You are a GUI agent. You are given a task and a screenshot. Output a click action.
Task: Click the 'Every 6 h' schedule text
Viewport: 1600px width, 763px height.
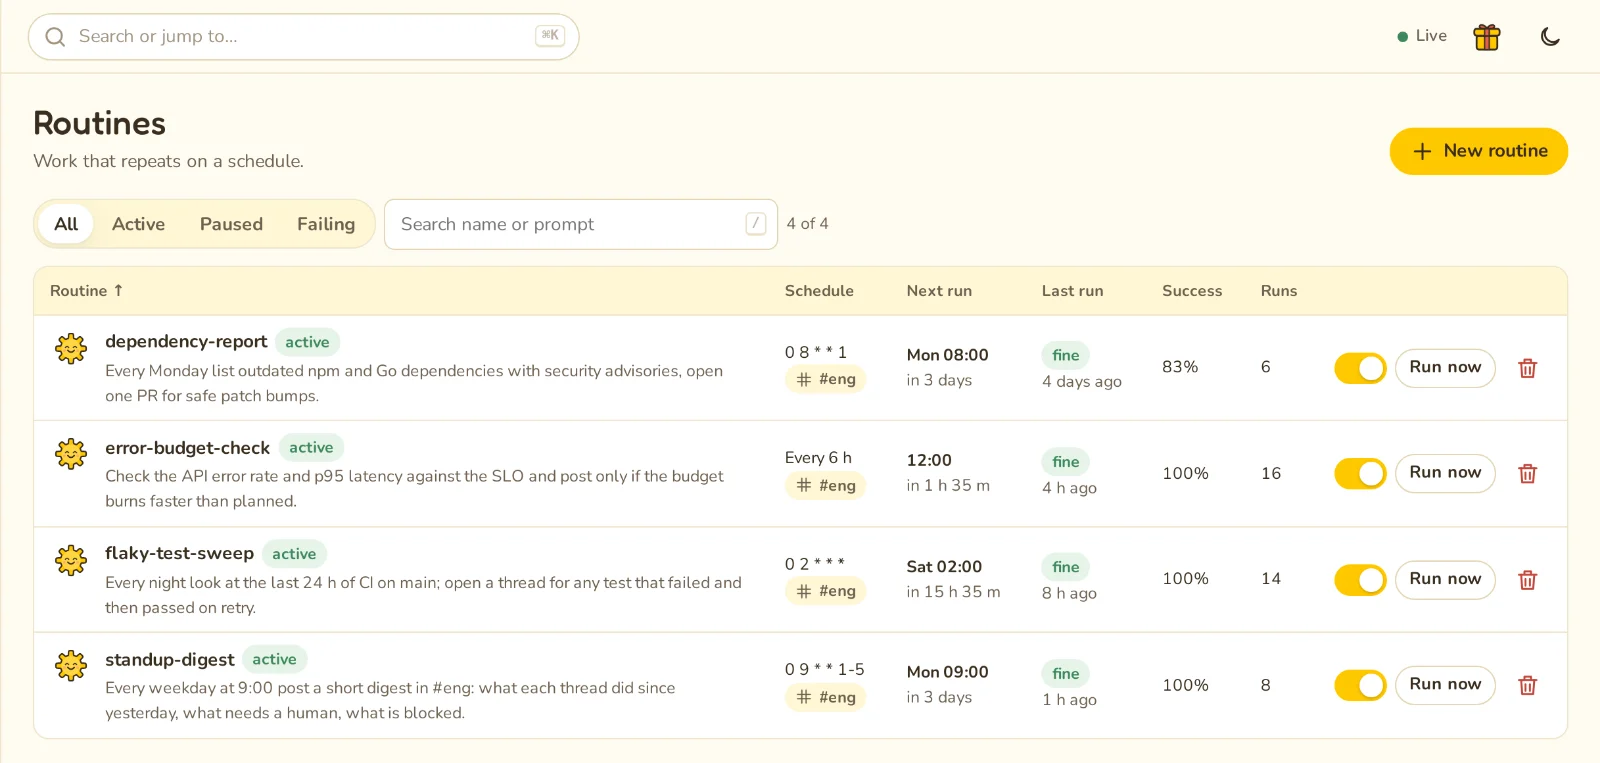818,458
